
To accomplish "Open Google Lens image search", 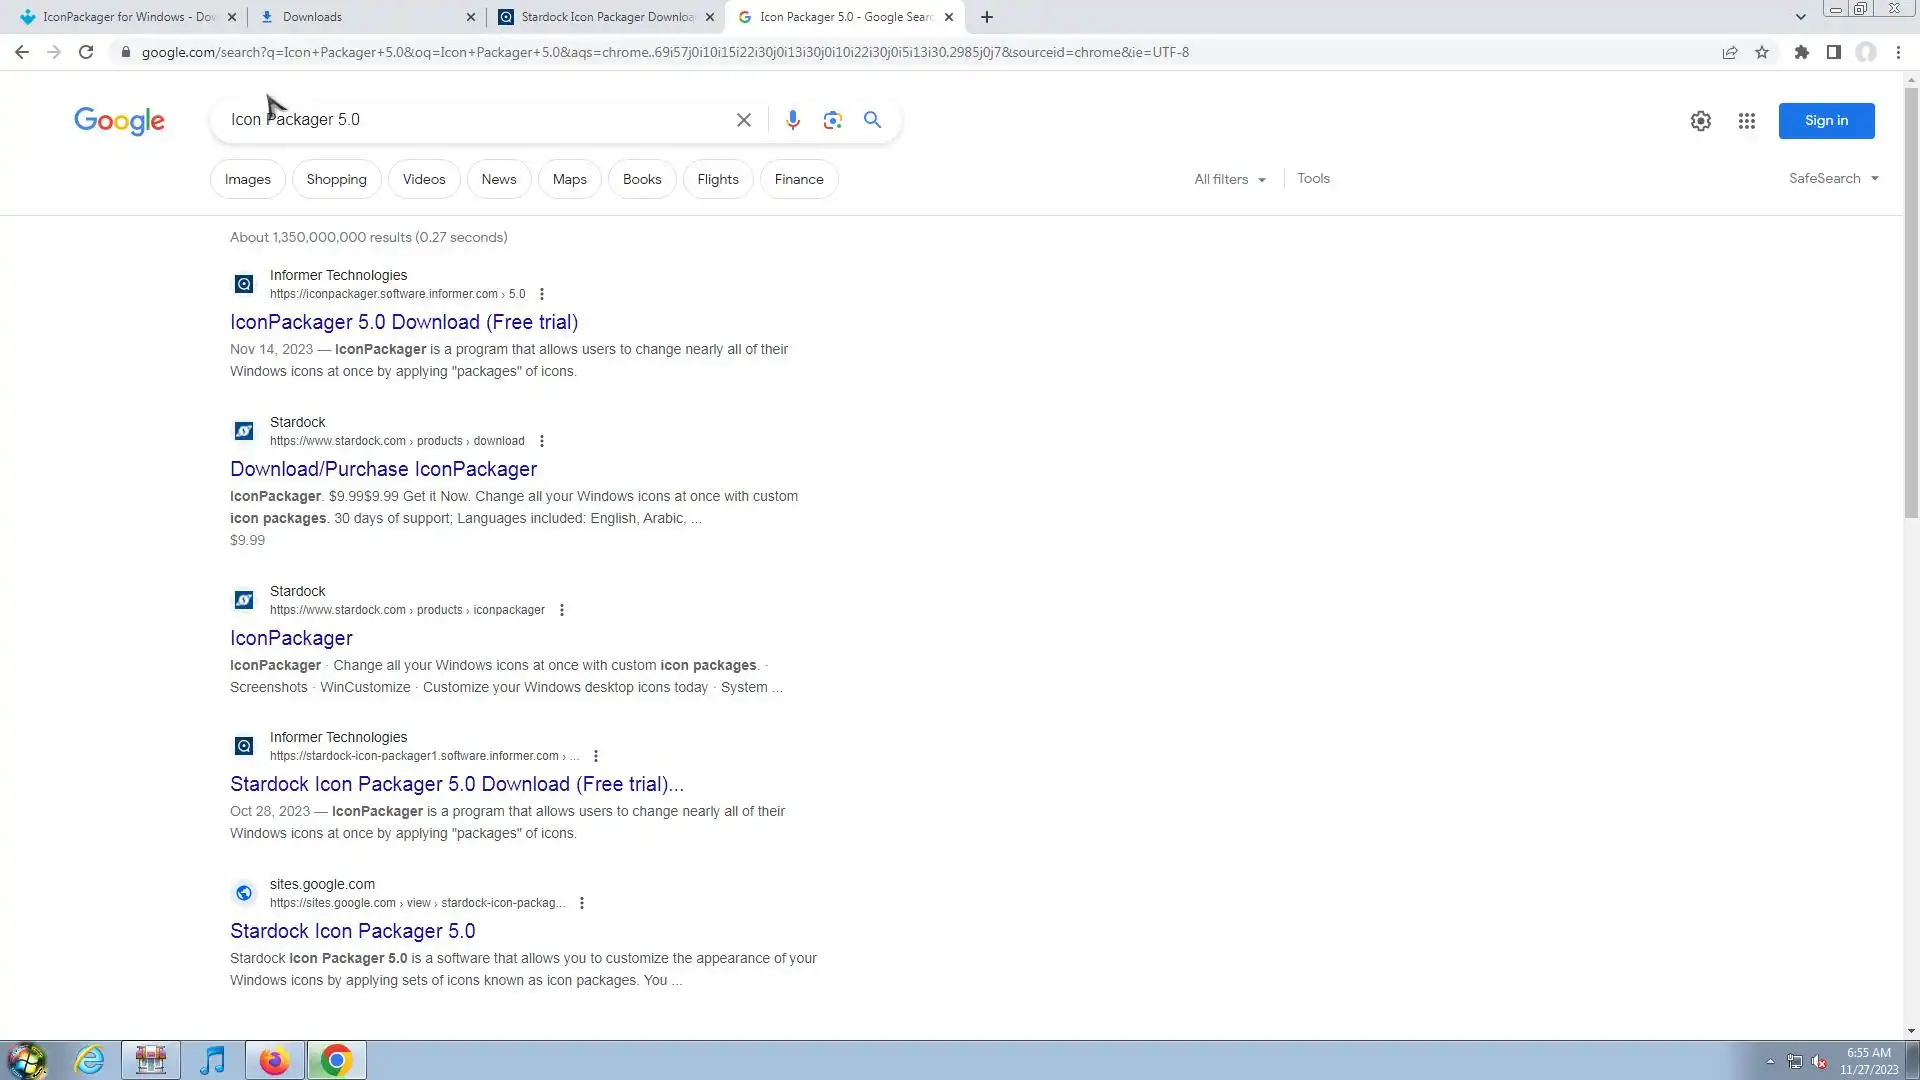I will pos(832,120).
